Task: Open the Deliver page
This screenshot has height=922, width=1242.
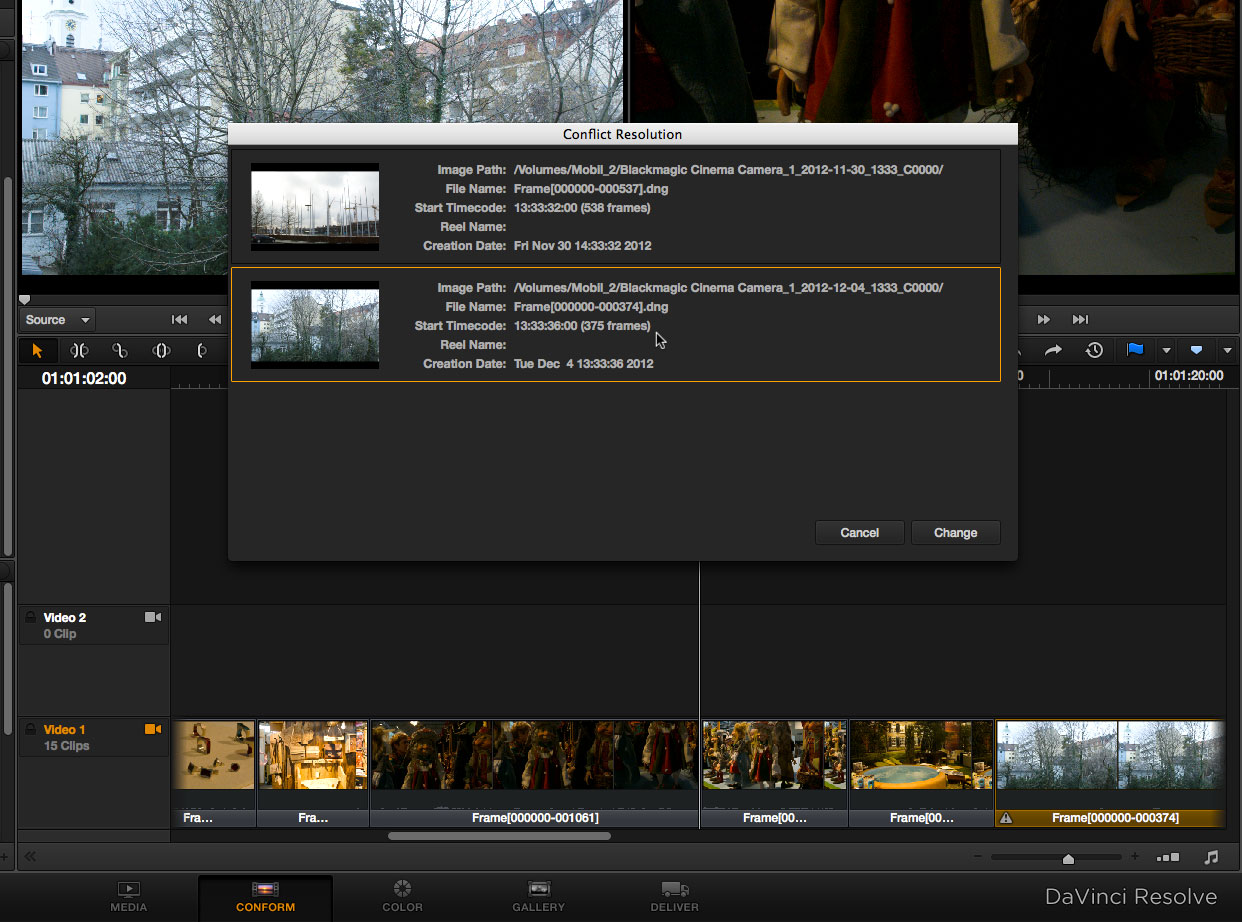Action: pyautogui.click(x=674, y=895)
